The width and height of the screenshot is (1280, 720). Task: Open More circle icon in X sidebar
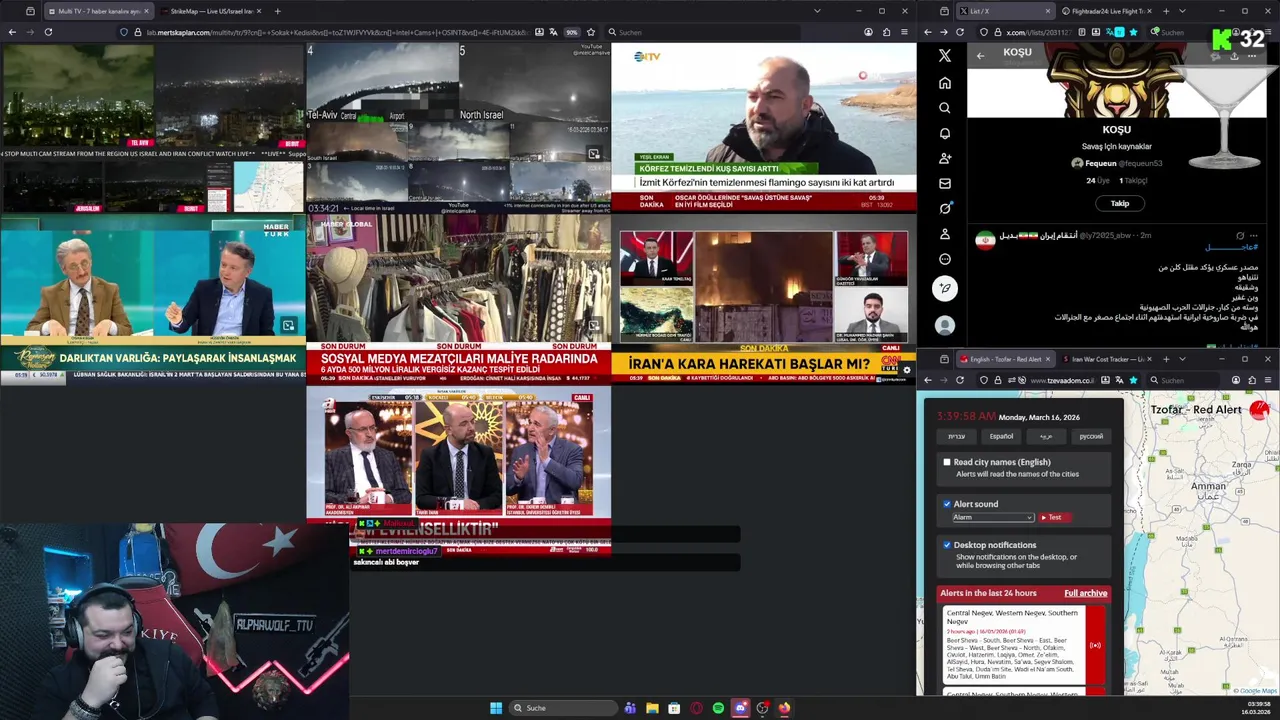click(944, 259)
